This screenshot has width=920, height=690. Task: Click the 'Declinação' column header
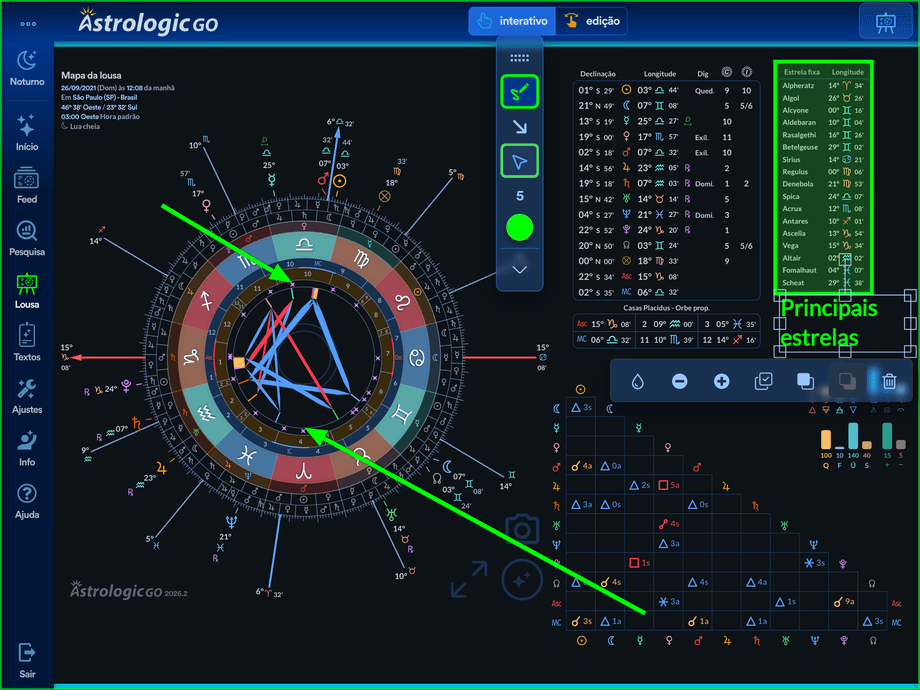[598, 74]
